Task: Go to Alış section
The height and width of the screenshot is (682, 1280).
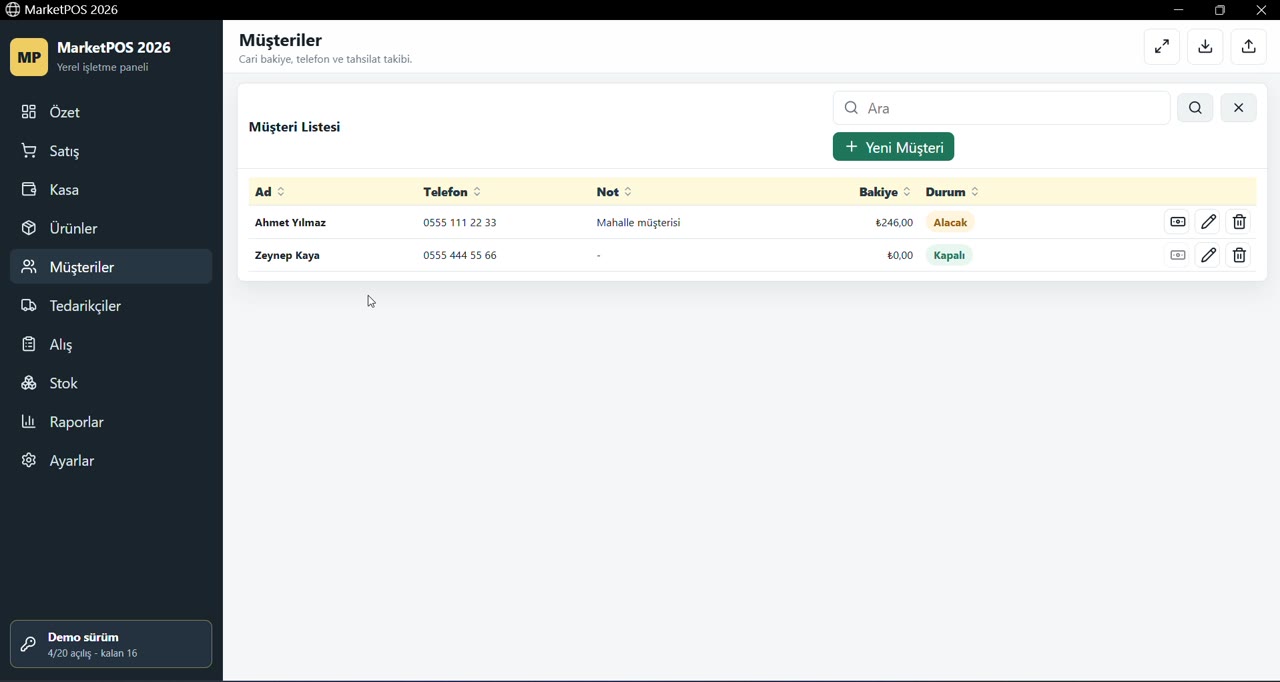Action: (111, 345)
